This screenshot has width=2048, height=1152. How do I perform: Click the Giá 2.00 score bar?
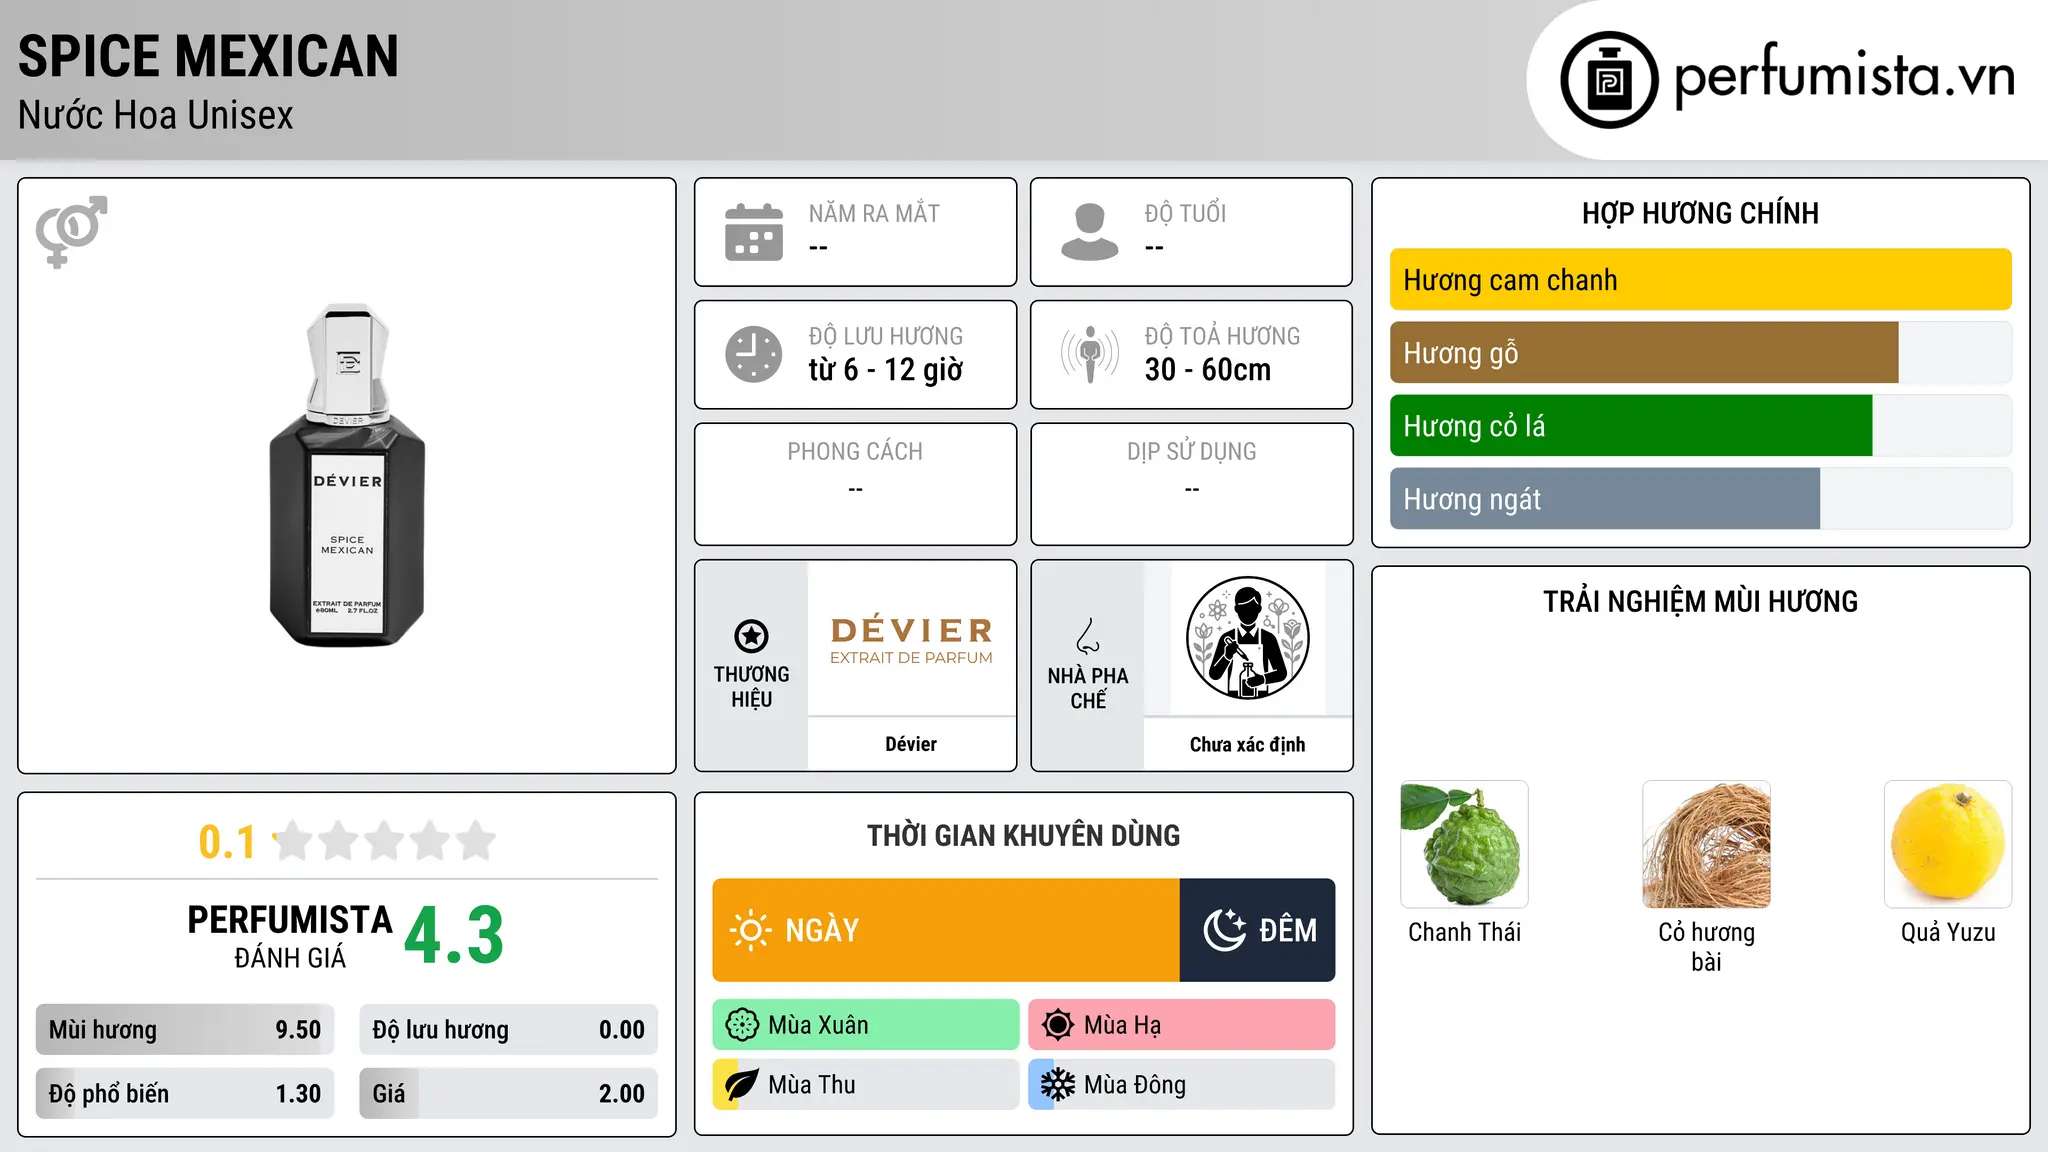coord(509,1094)
